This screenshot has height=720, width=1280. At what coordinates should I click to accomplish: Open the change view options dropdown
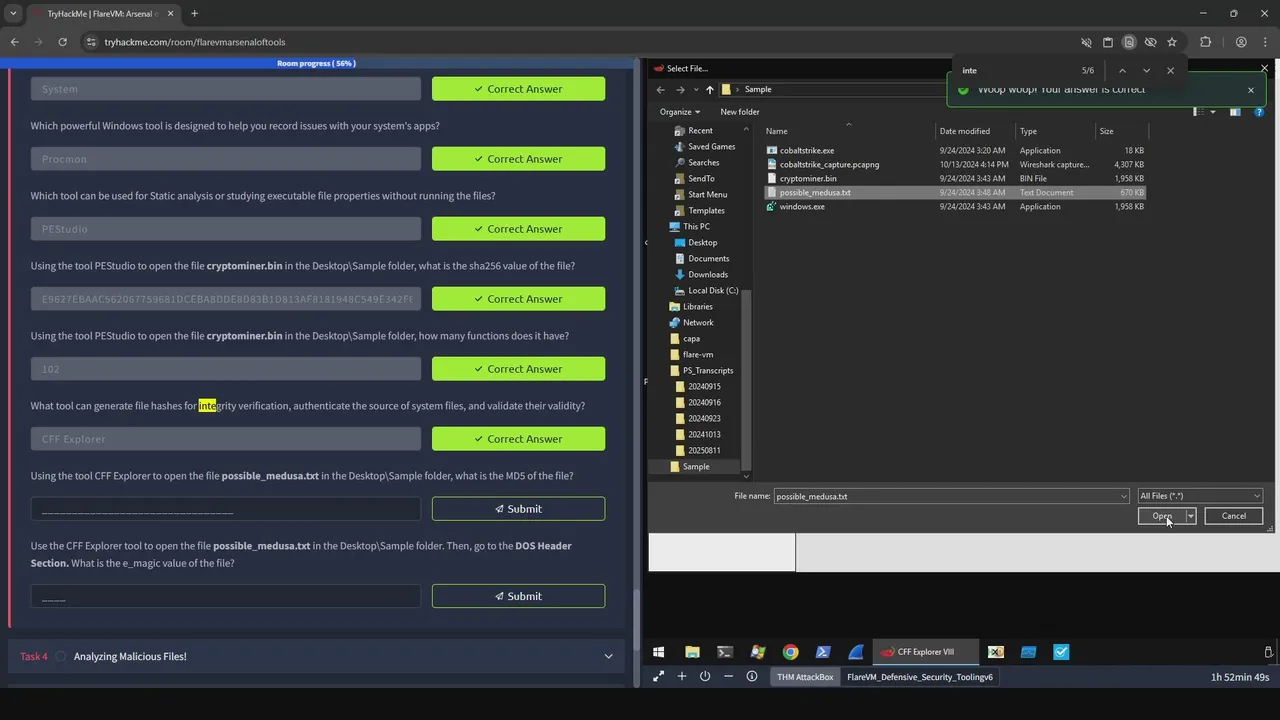pyautogui.click(x=1212, y=112)
